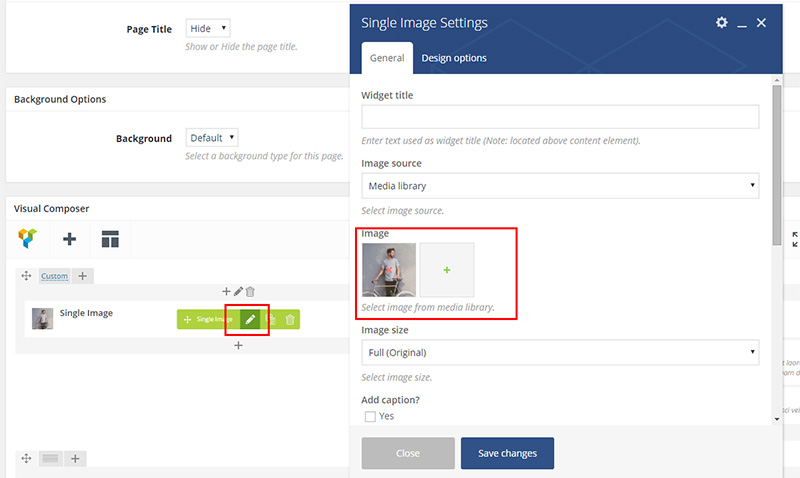Expand the Image source dropdown
Viewport: 800px width, 478px height.
(559, 186)
